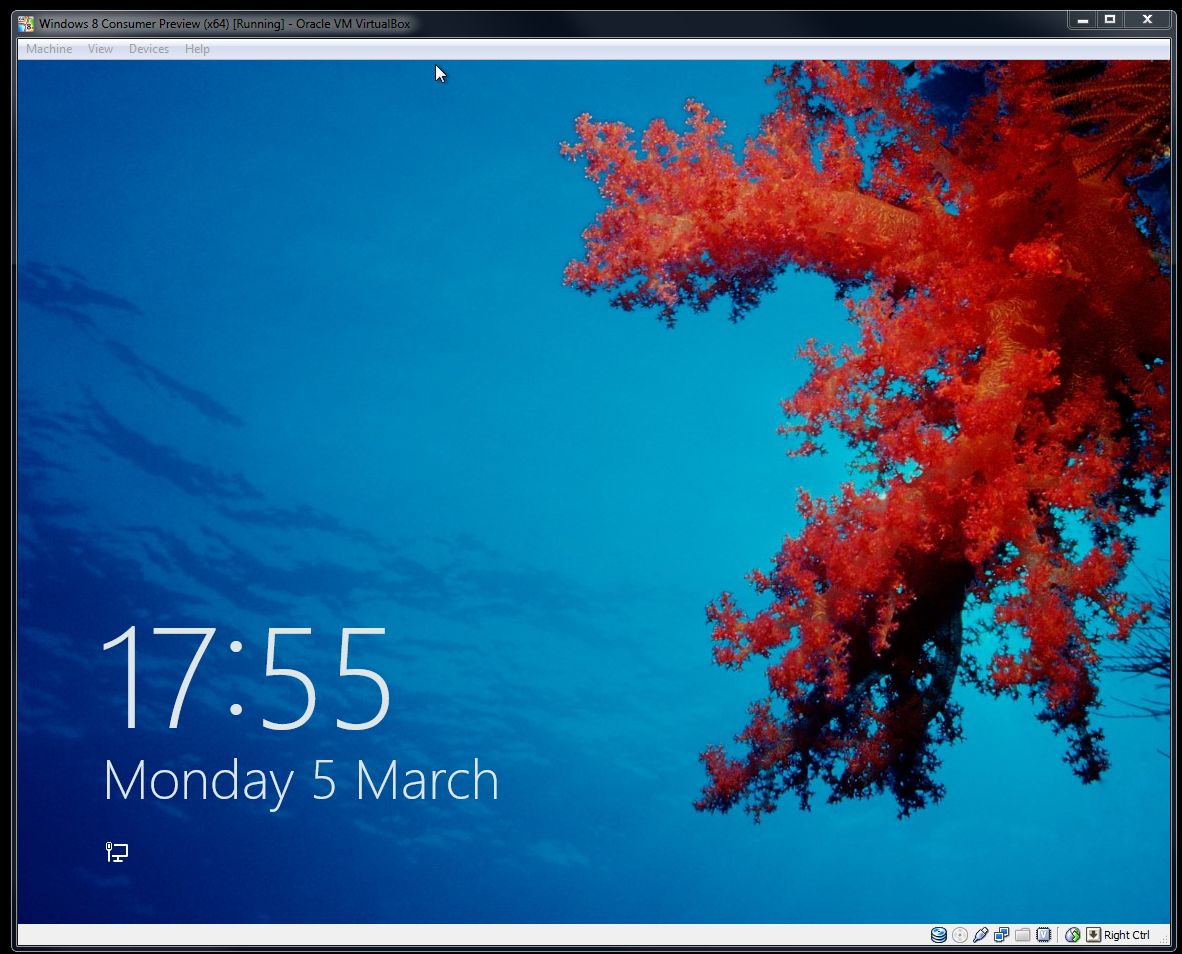1182x954 pixels.
Task: Click the Right Ctrl host key label
Action: tap(1127, 935)
